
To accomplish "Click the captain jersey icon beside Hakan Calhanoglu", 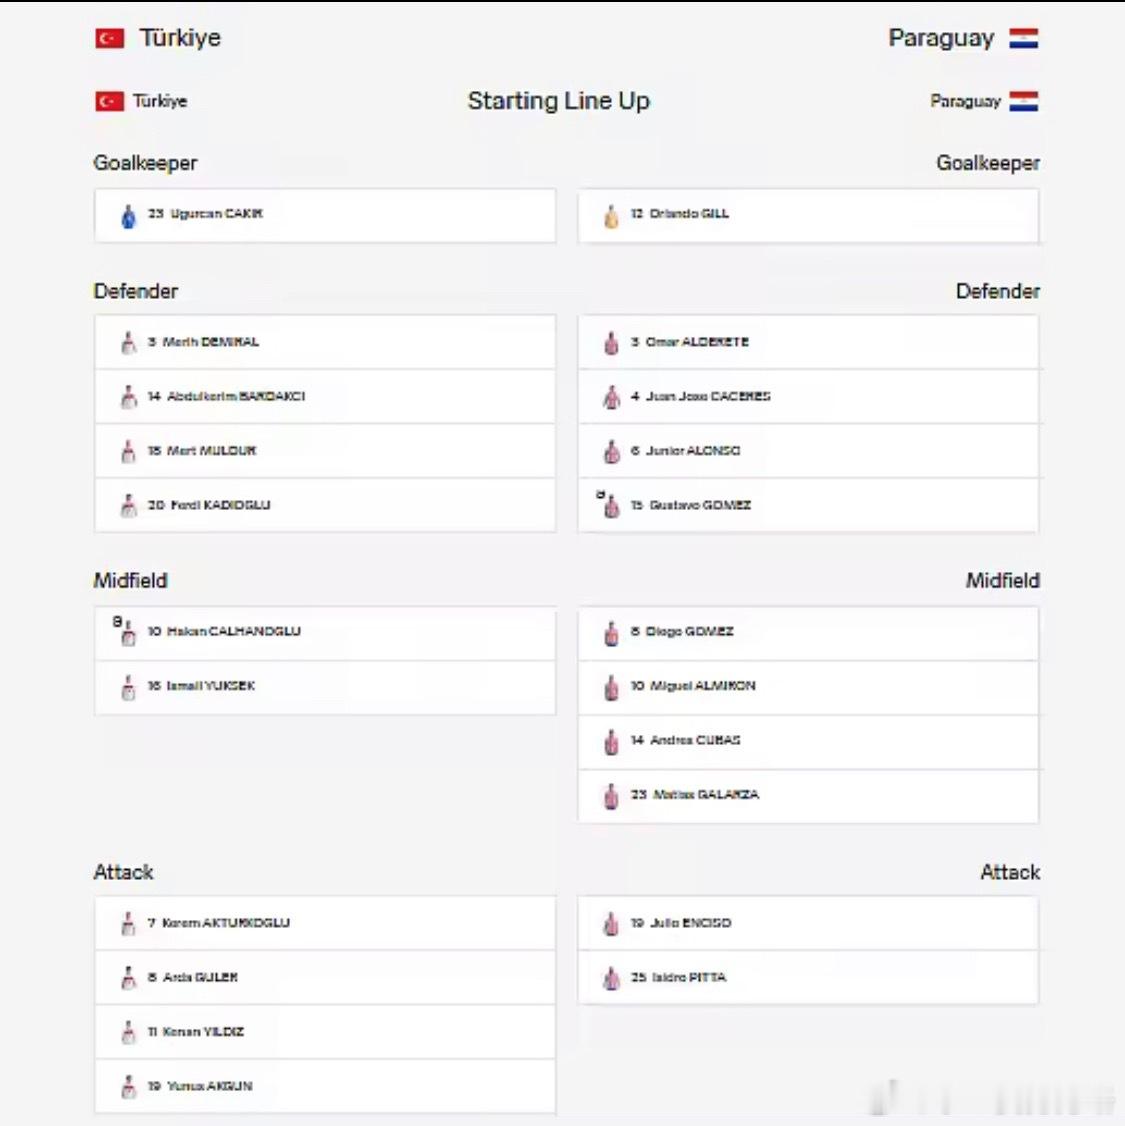I will 126,632.
